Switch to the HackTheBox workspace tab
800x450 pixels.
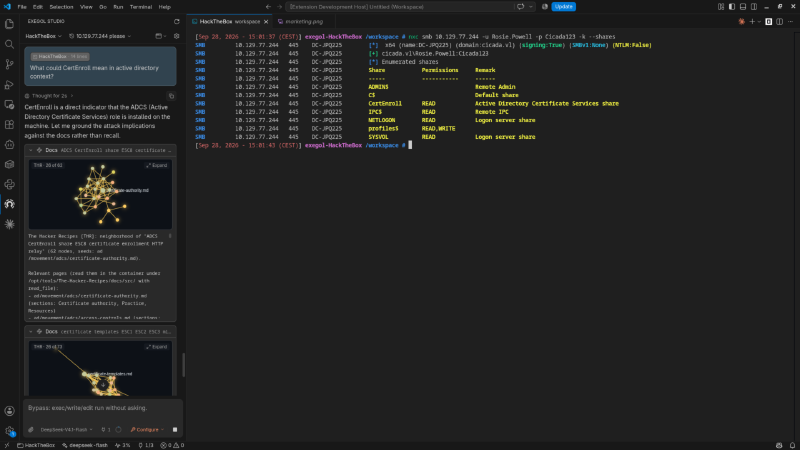click(x=230, y=21)
